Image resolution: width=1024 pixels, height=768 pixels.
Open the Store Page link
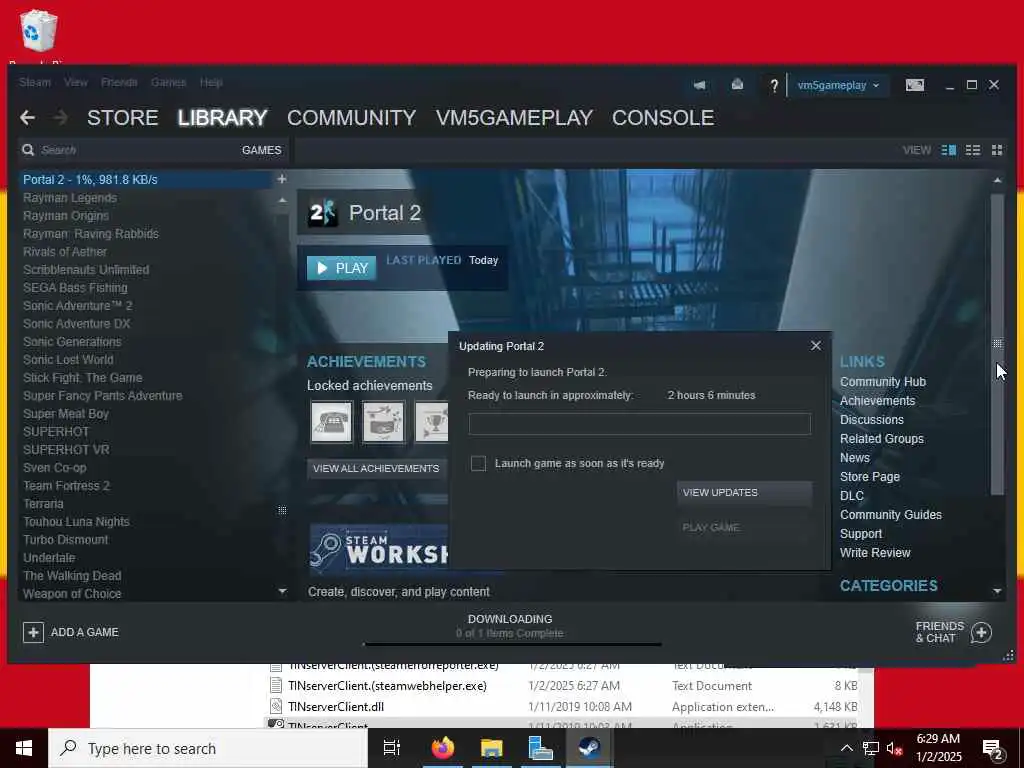click(870, 477)
